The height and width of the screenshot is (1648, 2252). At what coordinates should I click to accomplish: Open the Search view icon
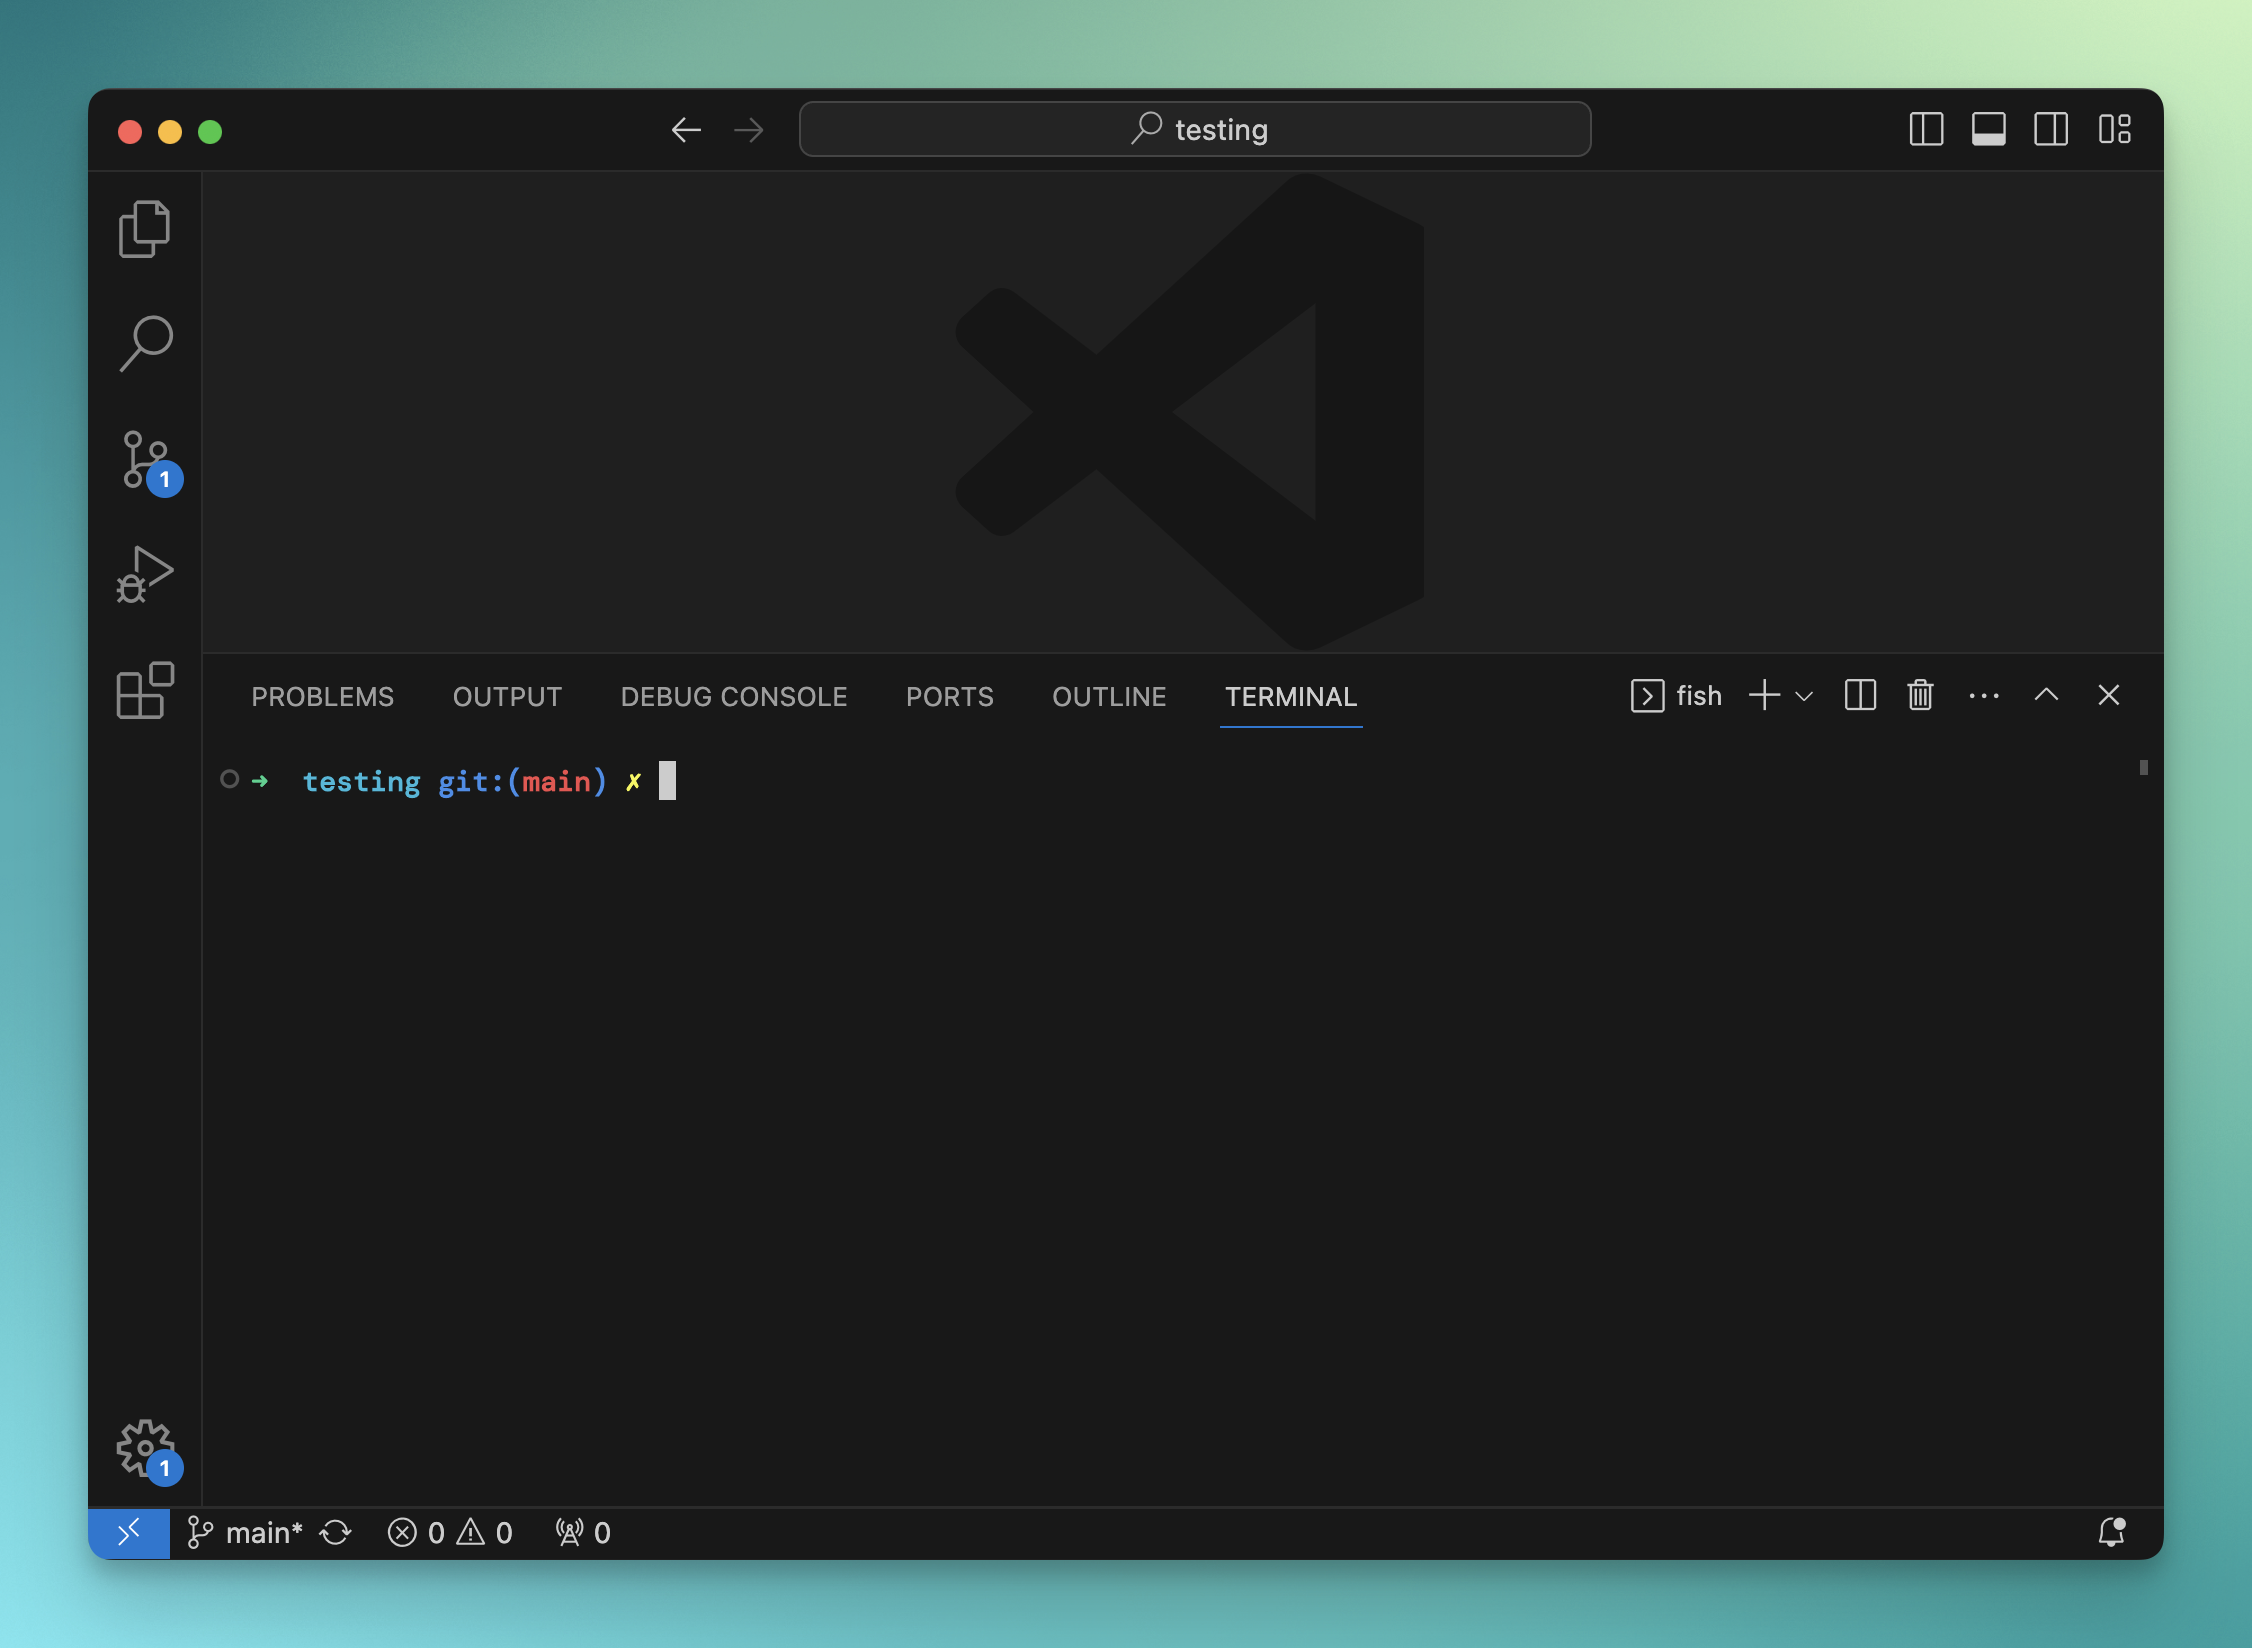pos(145,343)
